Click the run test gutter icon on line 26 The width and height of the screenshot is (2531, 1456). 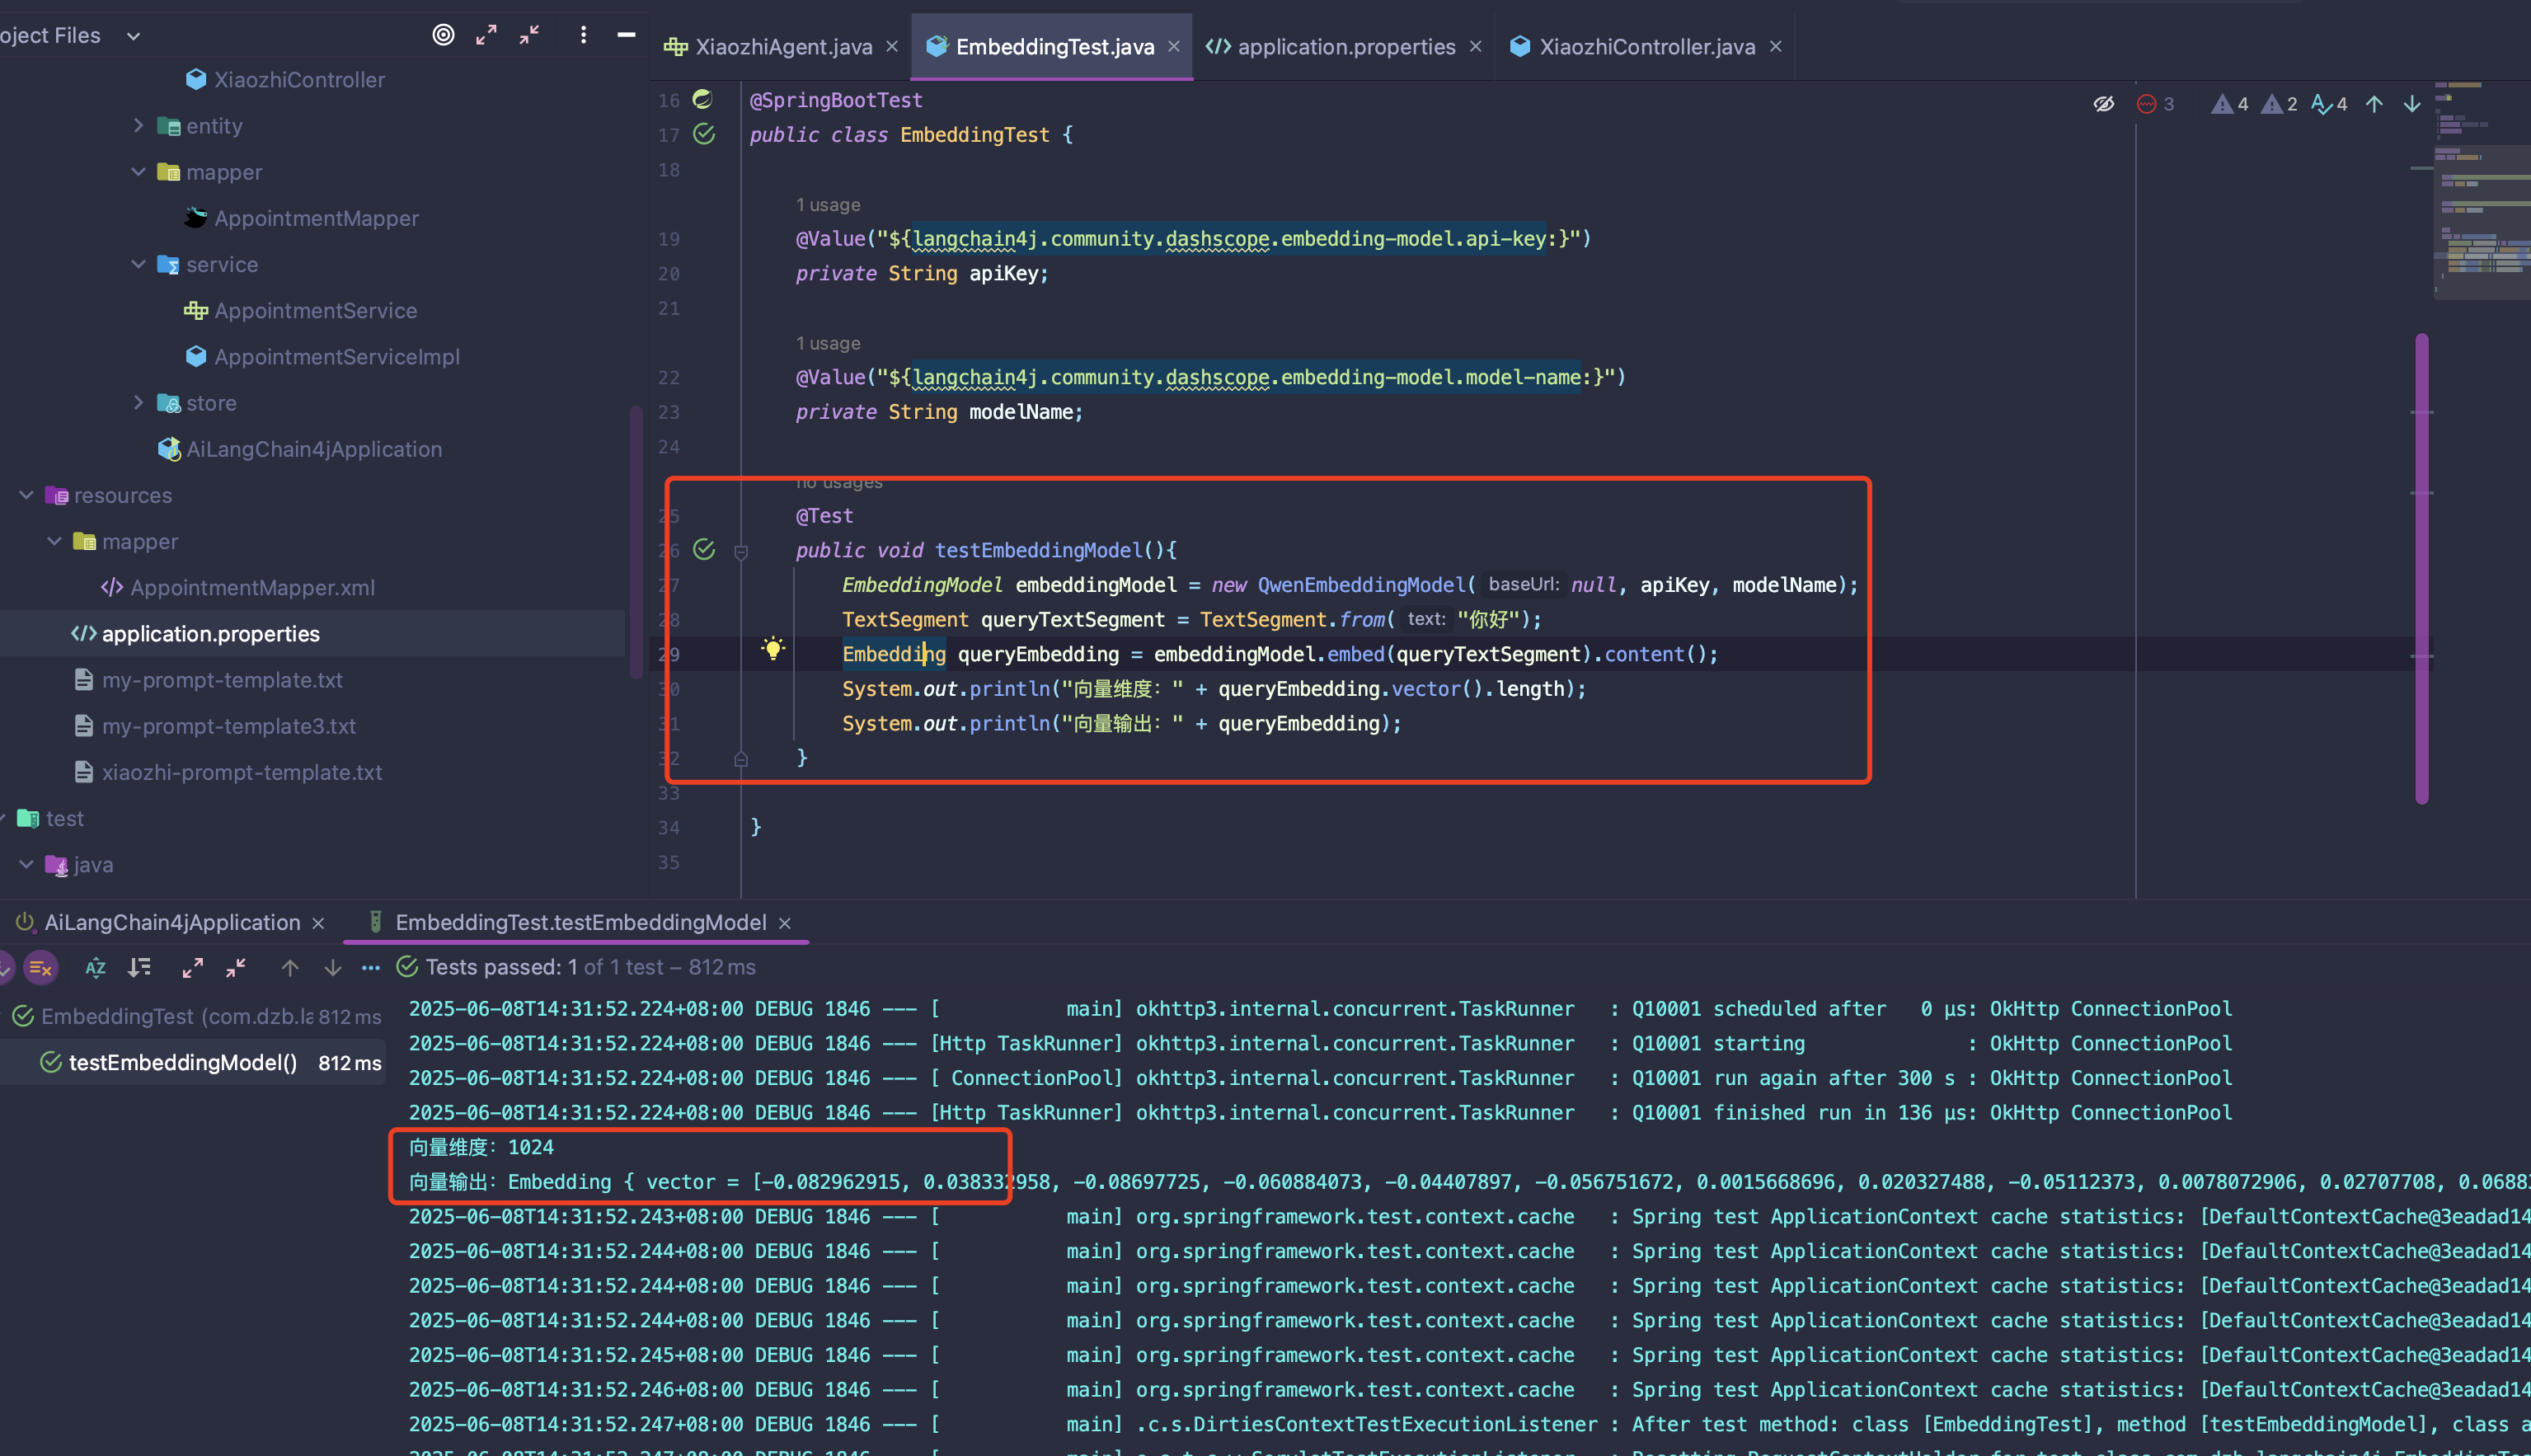click(x=705, y=549)
